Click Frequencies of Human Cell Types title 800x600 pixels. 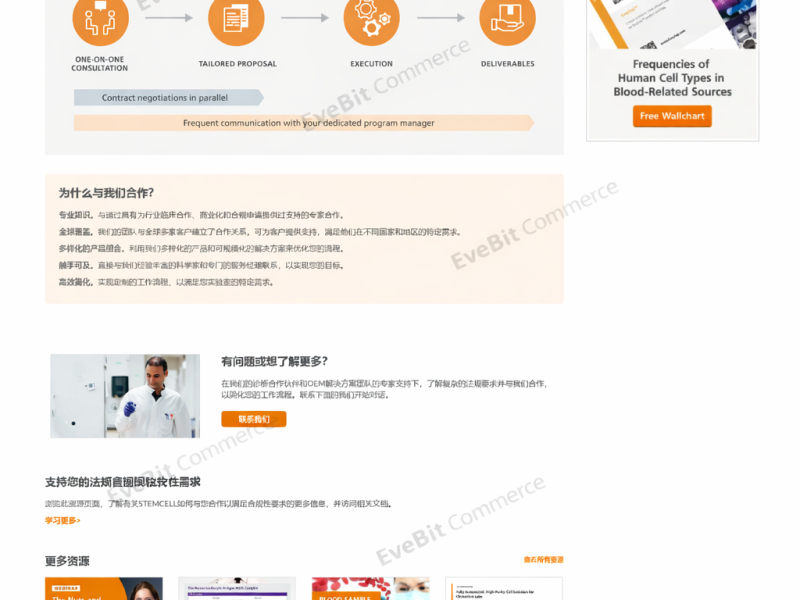click(x=672, y=78)
